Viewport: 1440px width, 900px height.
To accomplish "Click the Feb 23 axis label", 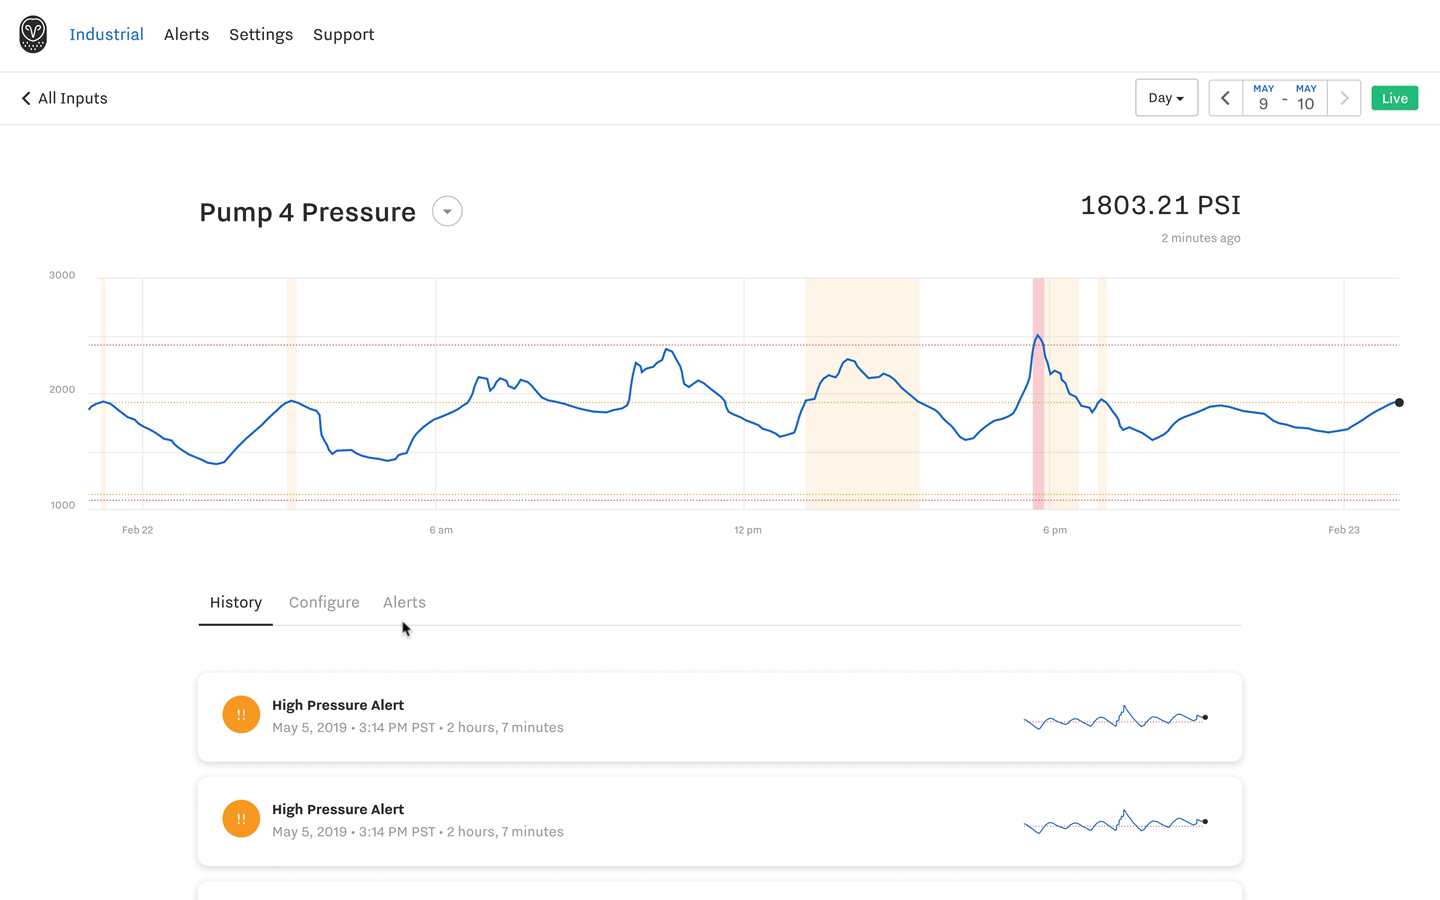I will 1344,530.
